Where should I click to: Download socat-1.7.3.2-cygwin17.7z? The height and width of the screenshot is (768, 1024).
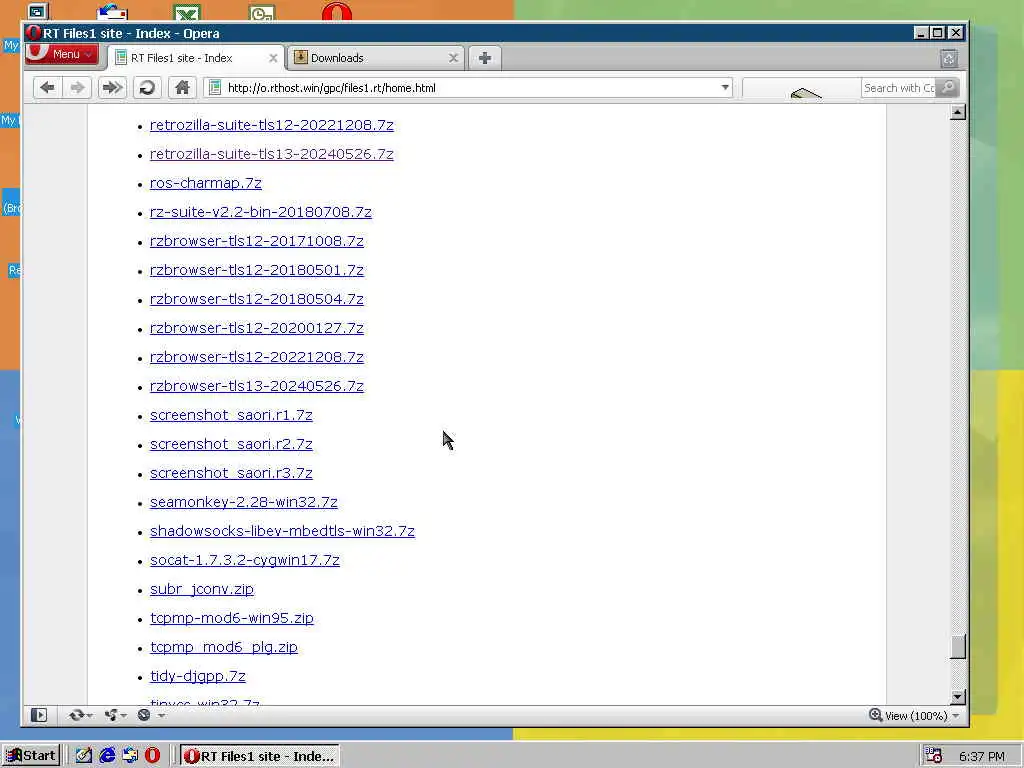(x=245, y=560)
